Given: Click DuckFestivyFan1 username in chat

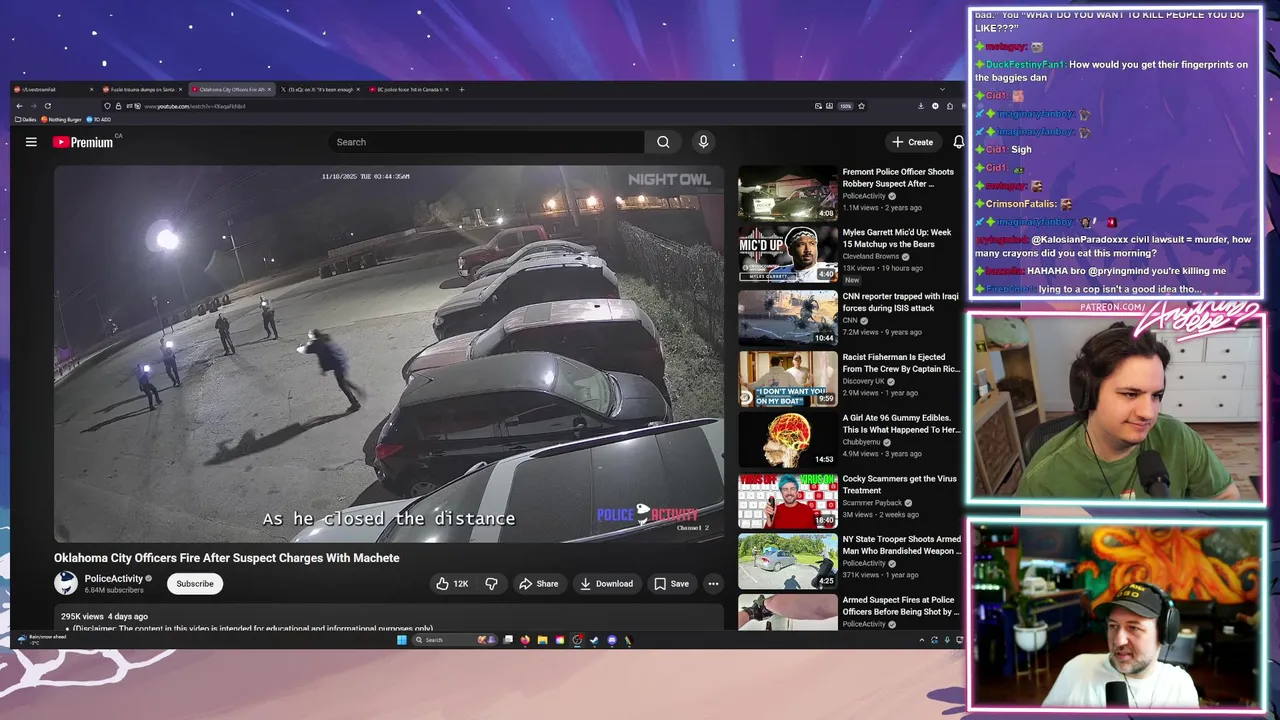Looking at the screenshot, I should tap(1025, 64).
